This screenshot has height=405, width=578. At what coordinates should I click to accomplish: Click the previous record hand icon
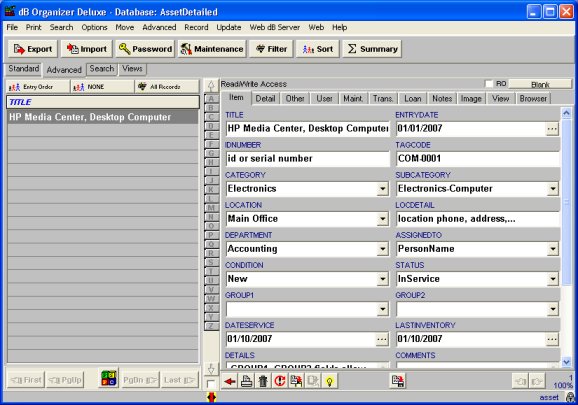pyautogui.click(x=520, y=381)
